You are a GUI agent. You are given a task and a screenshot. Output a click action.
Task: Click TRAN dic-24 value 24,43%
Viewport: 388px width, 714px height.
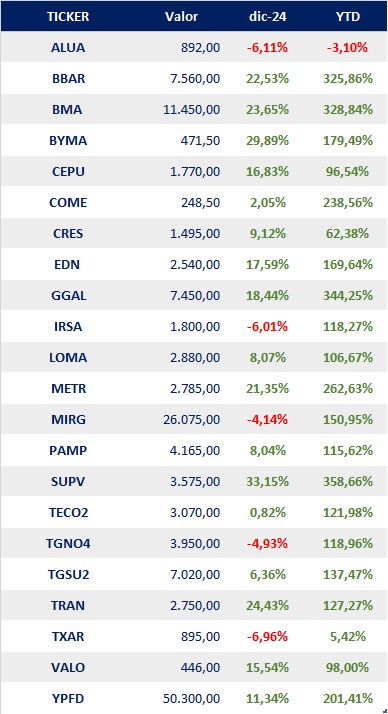(x=267, y=605)
